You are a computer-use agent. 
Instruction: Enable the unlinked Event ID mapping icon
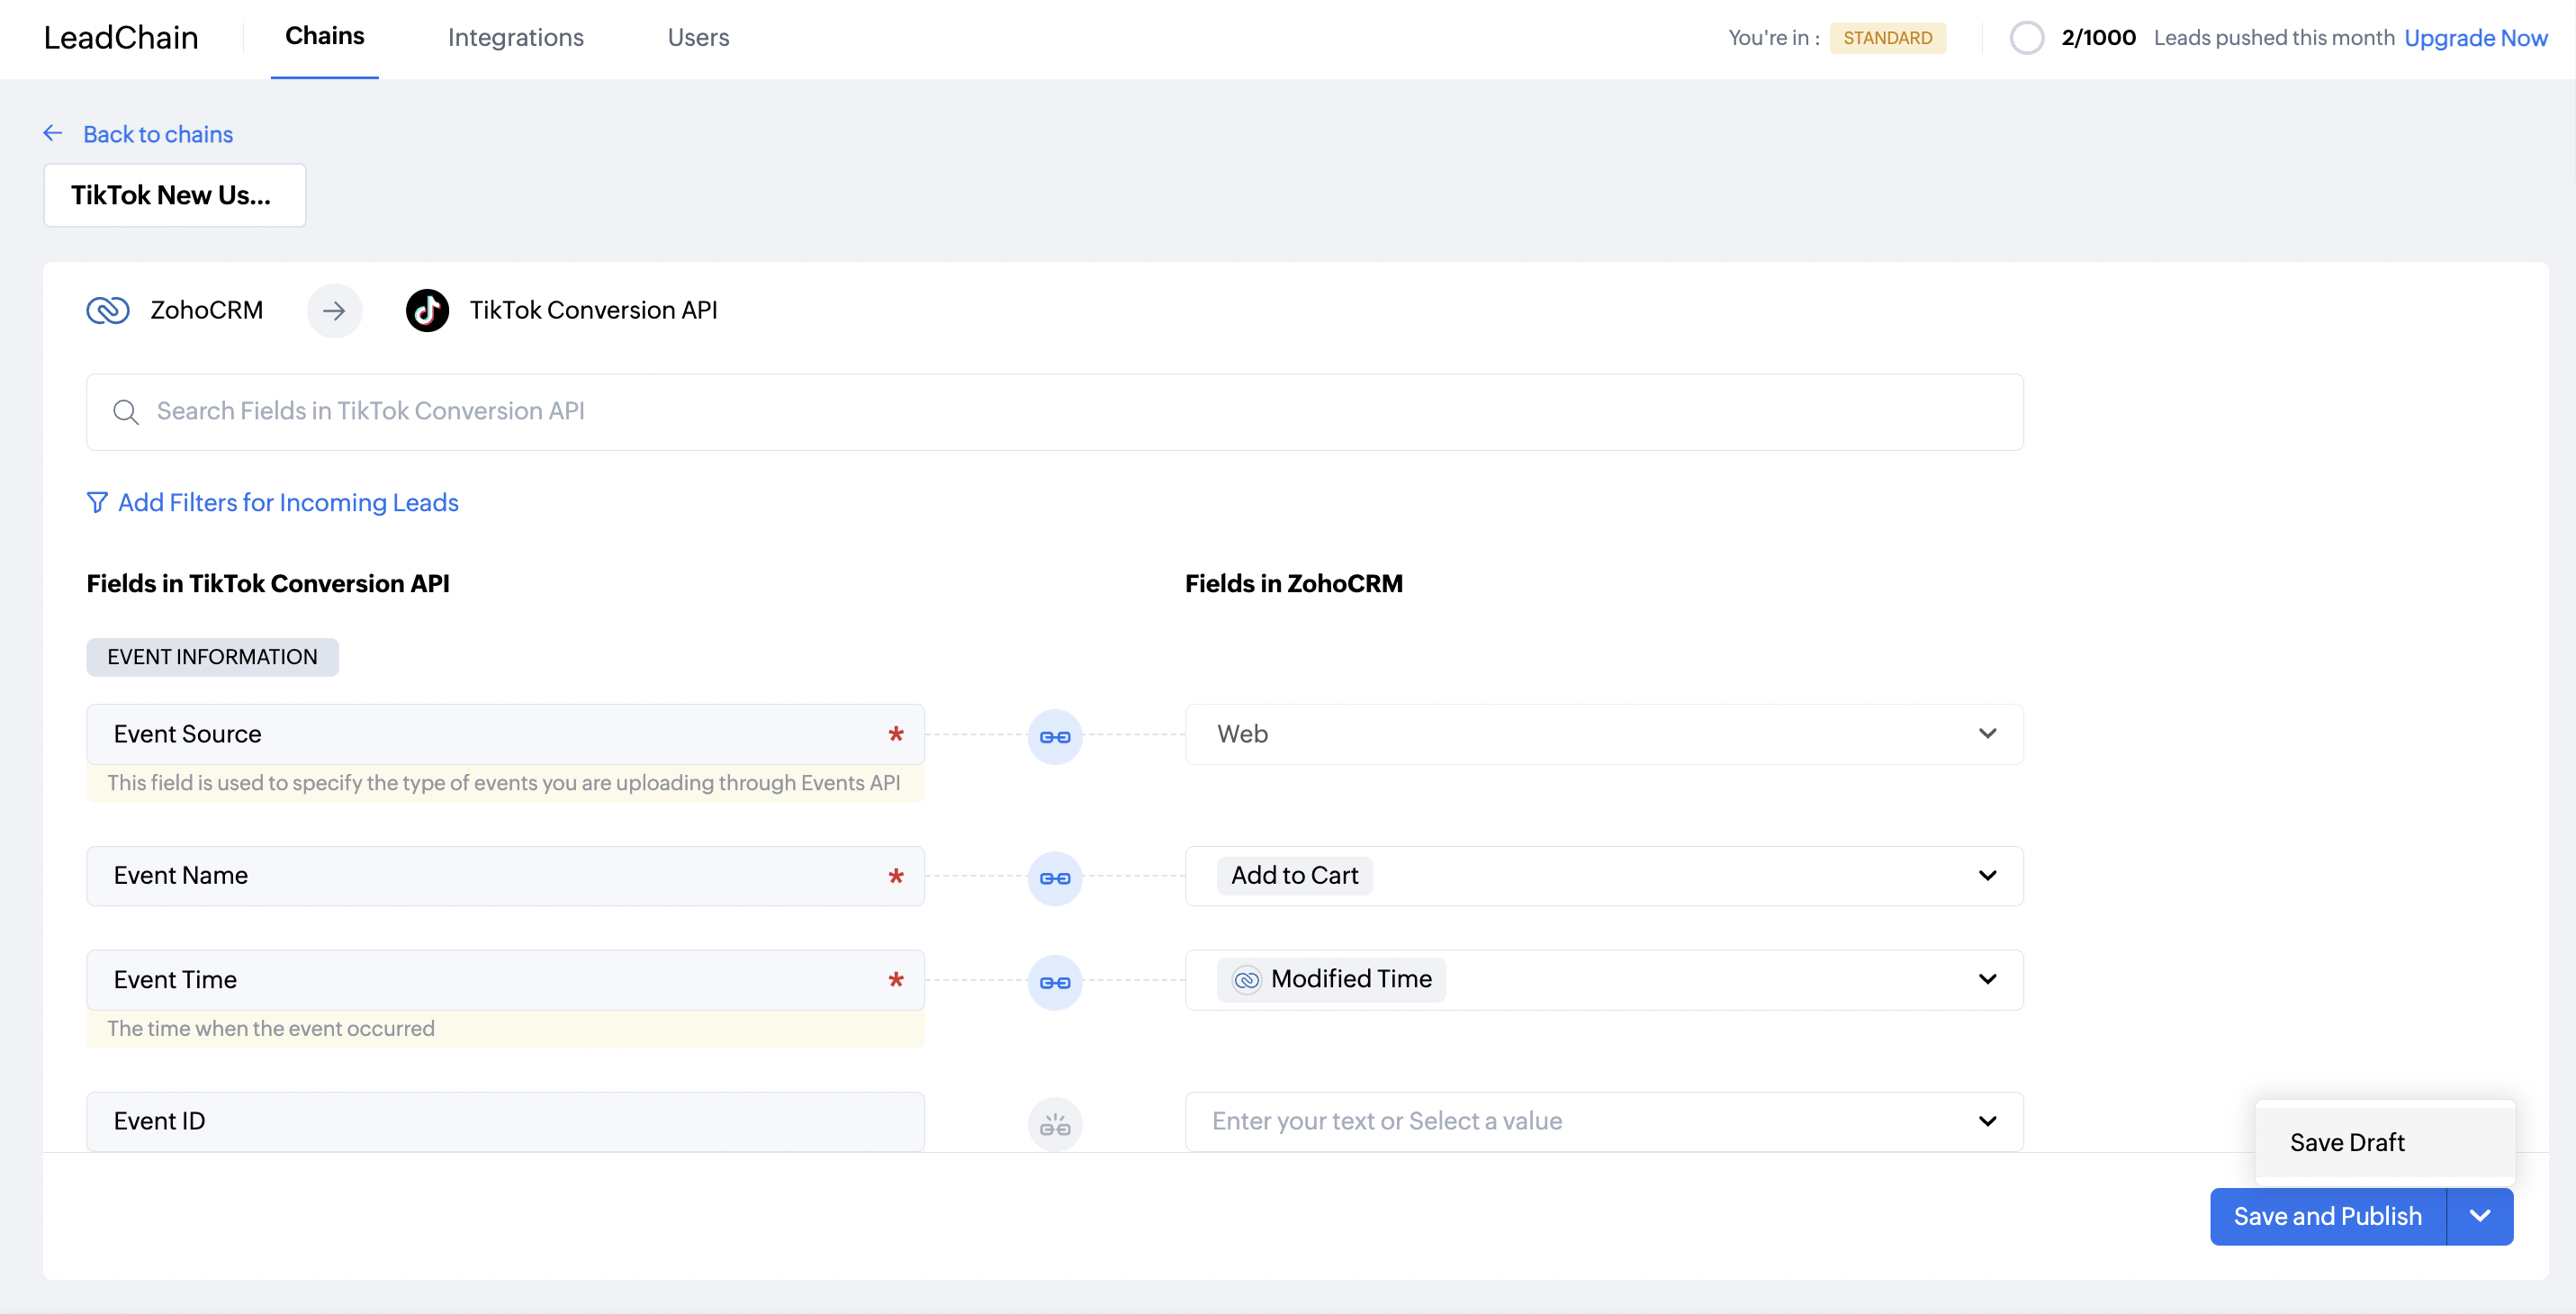pos(1054,1124)
